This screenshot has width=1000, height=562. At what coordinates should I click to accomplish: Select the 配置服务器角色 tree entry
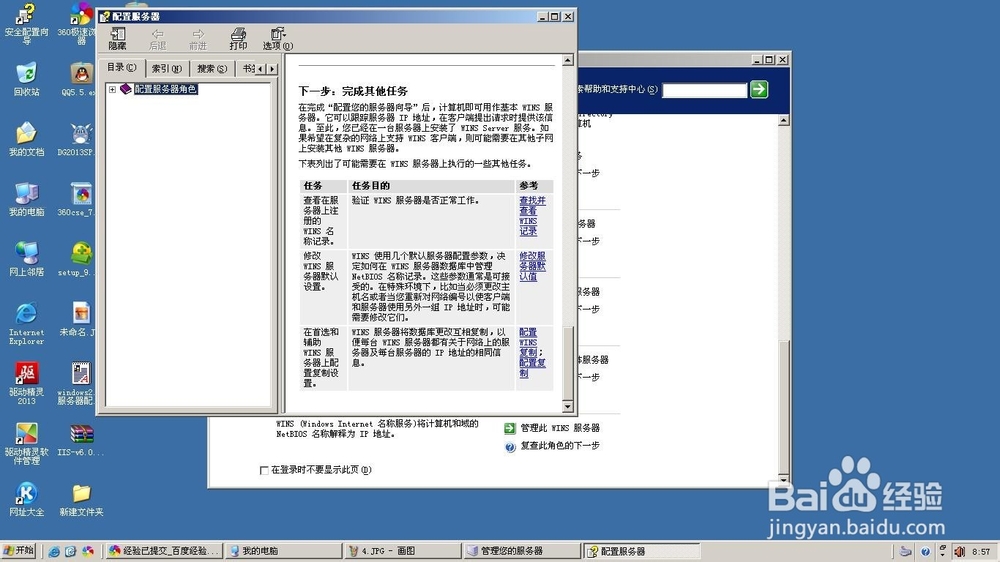tap(165, 89)
